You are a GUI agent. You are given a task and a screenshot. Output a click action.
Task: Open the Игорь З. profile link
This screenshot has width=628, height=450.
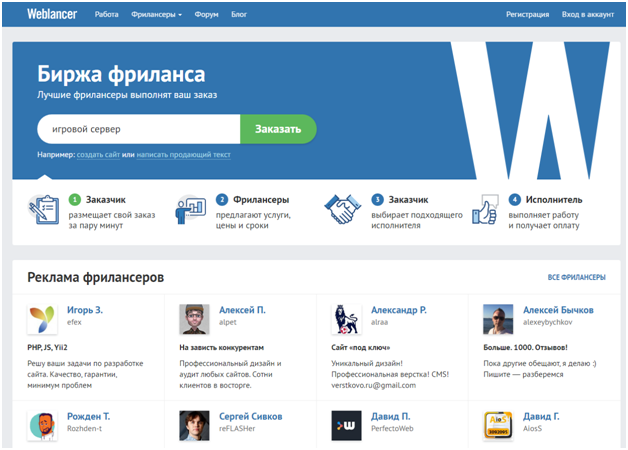85,310
